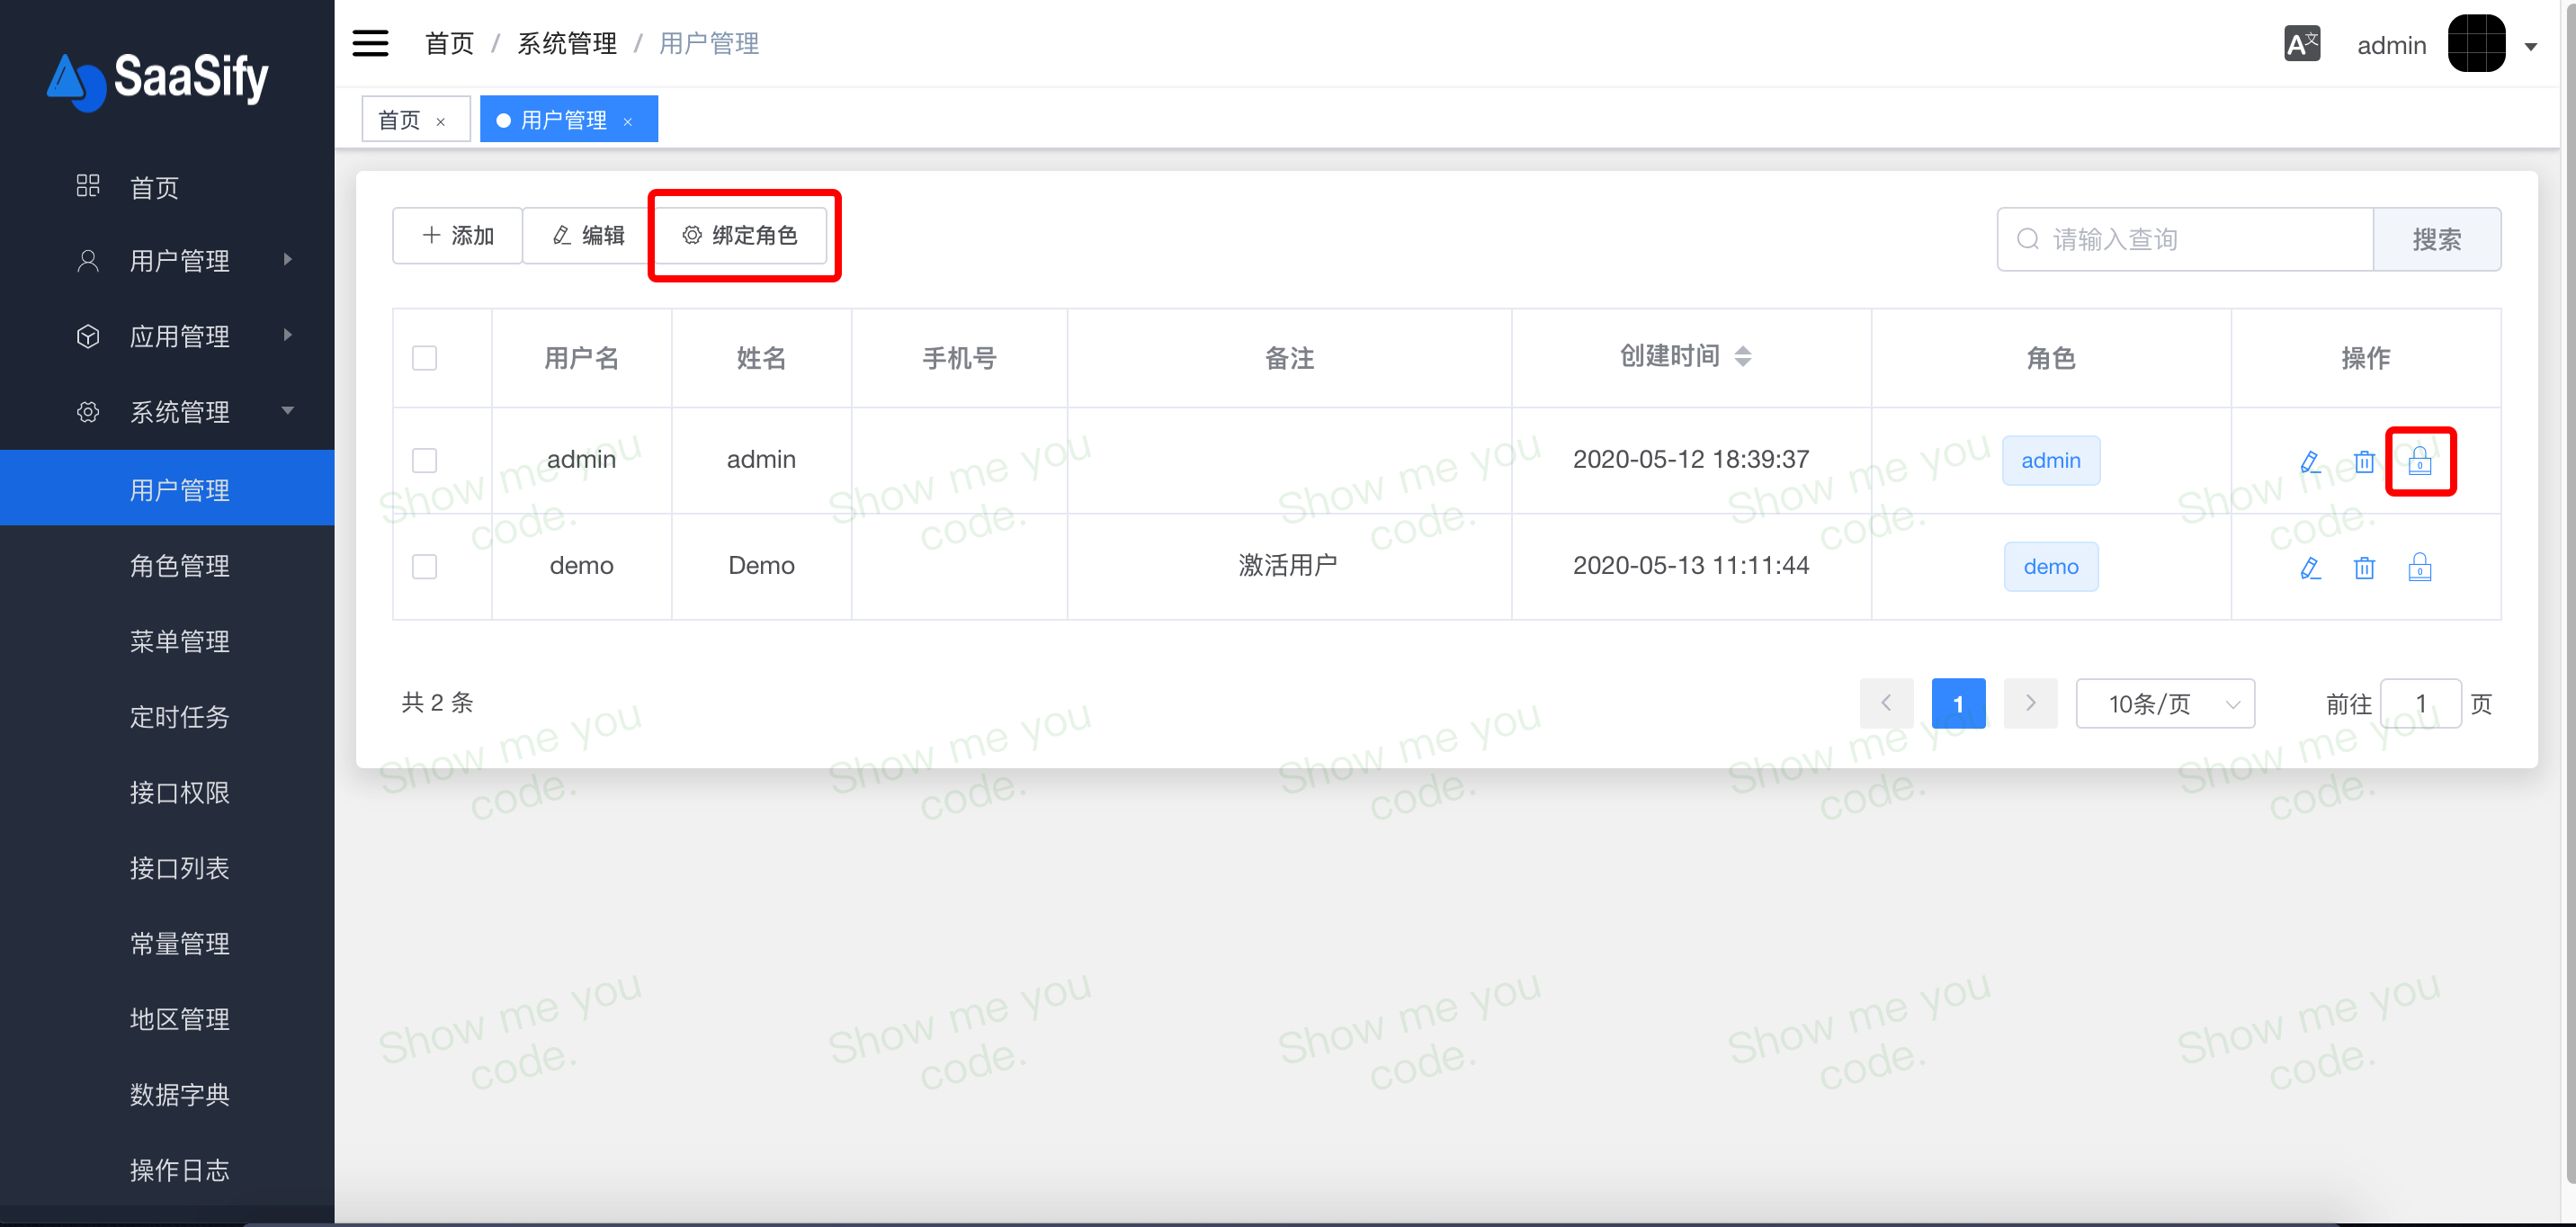Expand the 应用管理 sidebar menu
Image resolution: width=2576 pixels, height=1227 pixels.
[180, 336]
